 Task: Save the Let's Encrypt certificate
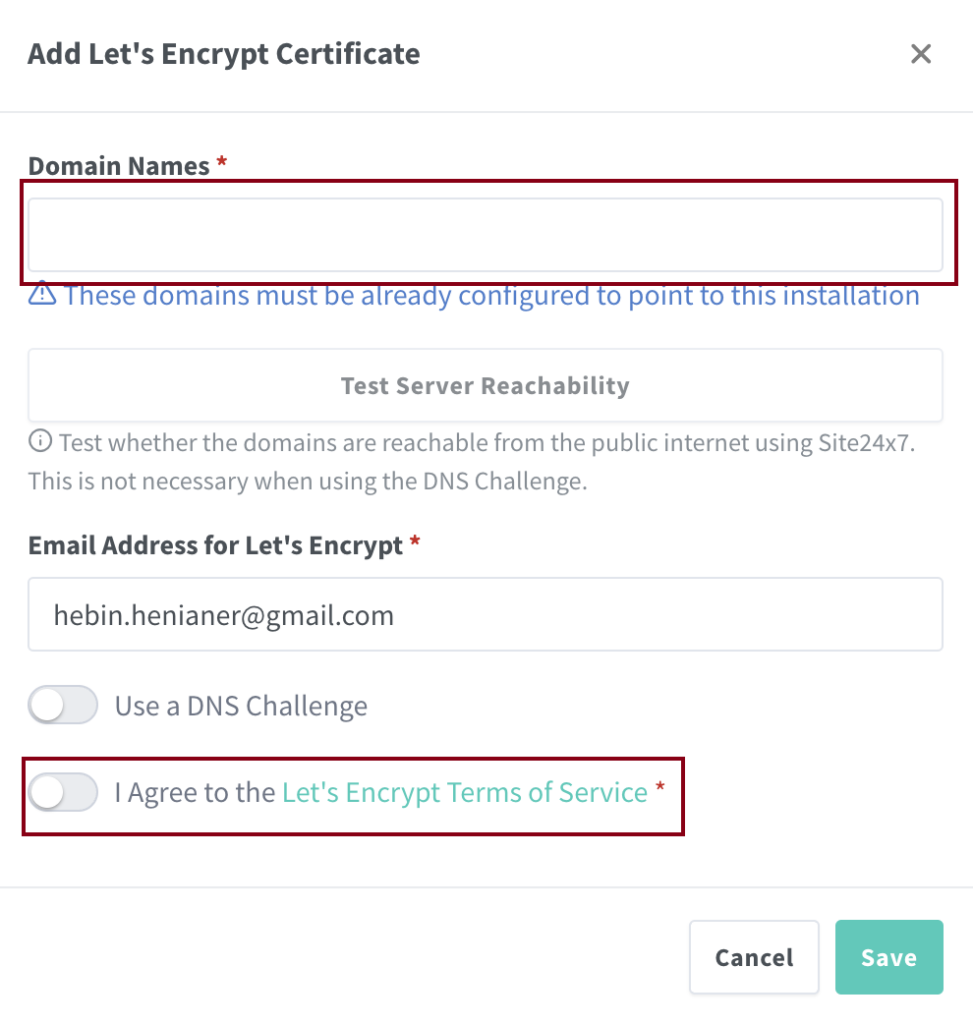(x=889, y=957)
